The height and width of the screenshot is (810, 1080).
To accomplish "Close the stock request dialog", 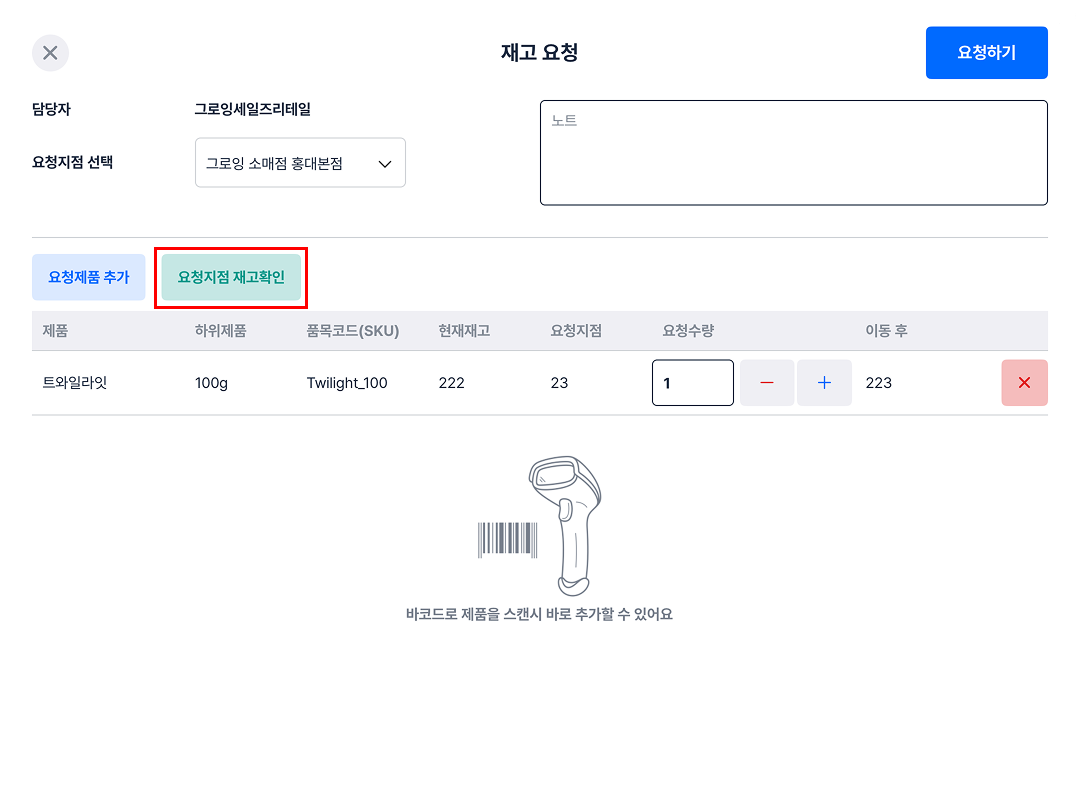I will pyautogui.click(x=50, y=53).
